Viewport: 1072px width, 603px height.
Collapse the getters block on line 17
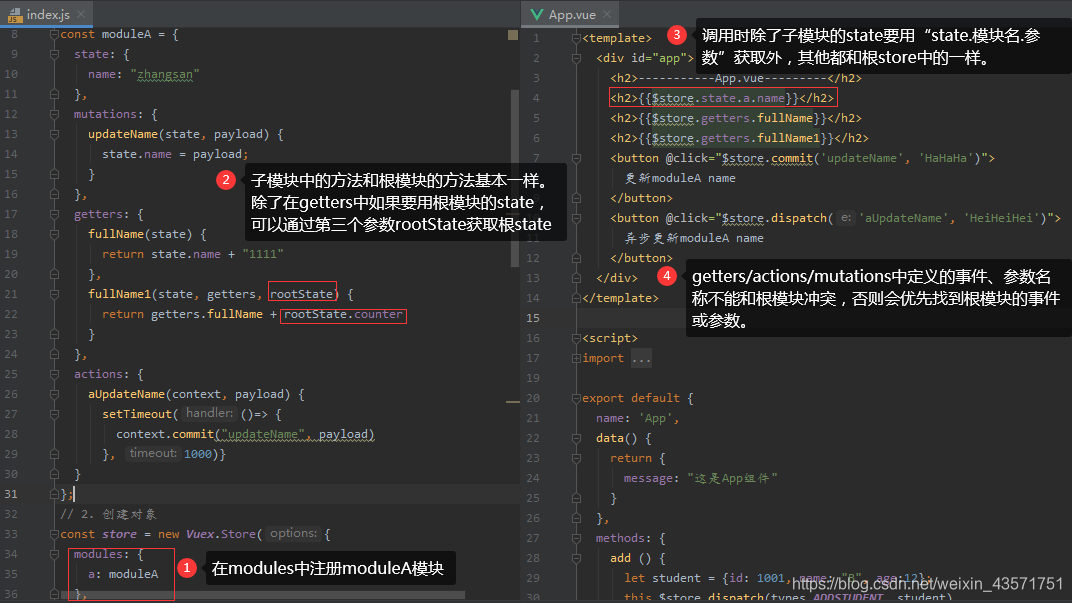(x=54, y=214)
